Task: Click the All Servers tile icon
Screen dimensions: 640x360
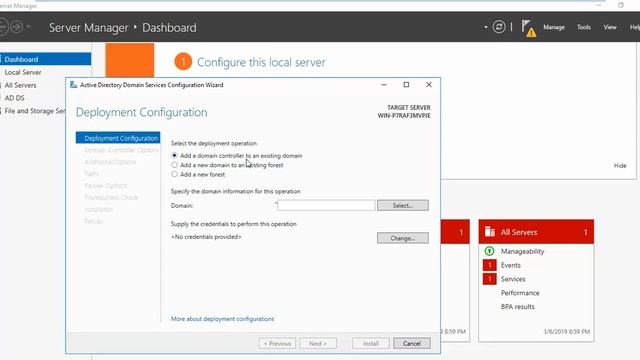Action: click(x=490, y=232)
